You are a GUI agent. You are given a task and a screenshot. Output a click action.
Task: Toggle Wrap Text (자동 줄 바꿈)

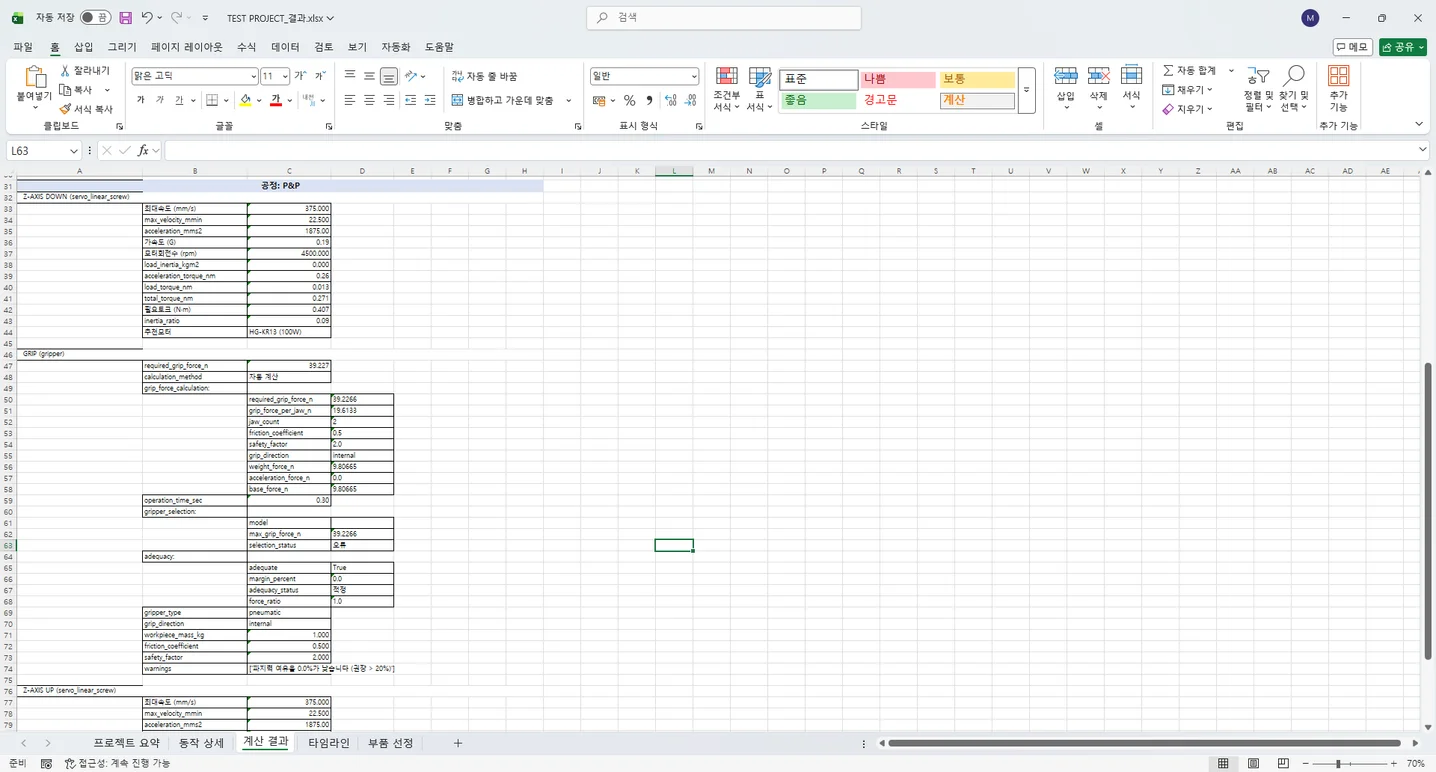point(484,76)
